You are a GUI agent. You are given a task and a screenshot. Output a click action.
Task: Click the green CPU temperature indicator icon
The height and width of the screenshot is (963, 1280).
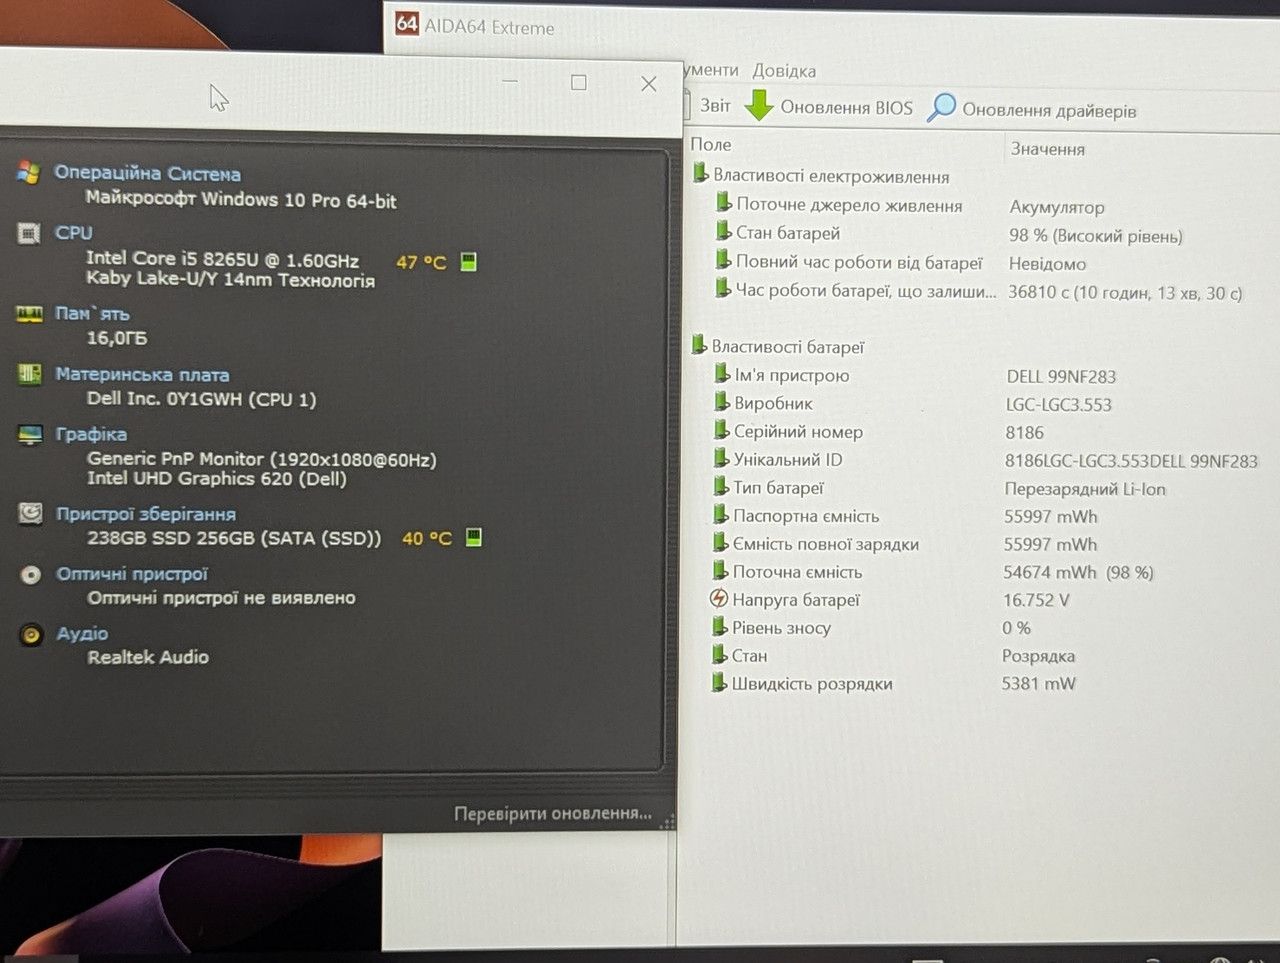tap(468, 262)
